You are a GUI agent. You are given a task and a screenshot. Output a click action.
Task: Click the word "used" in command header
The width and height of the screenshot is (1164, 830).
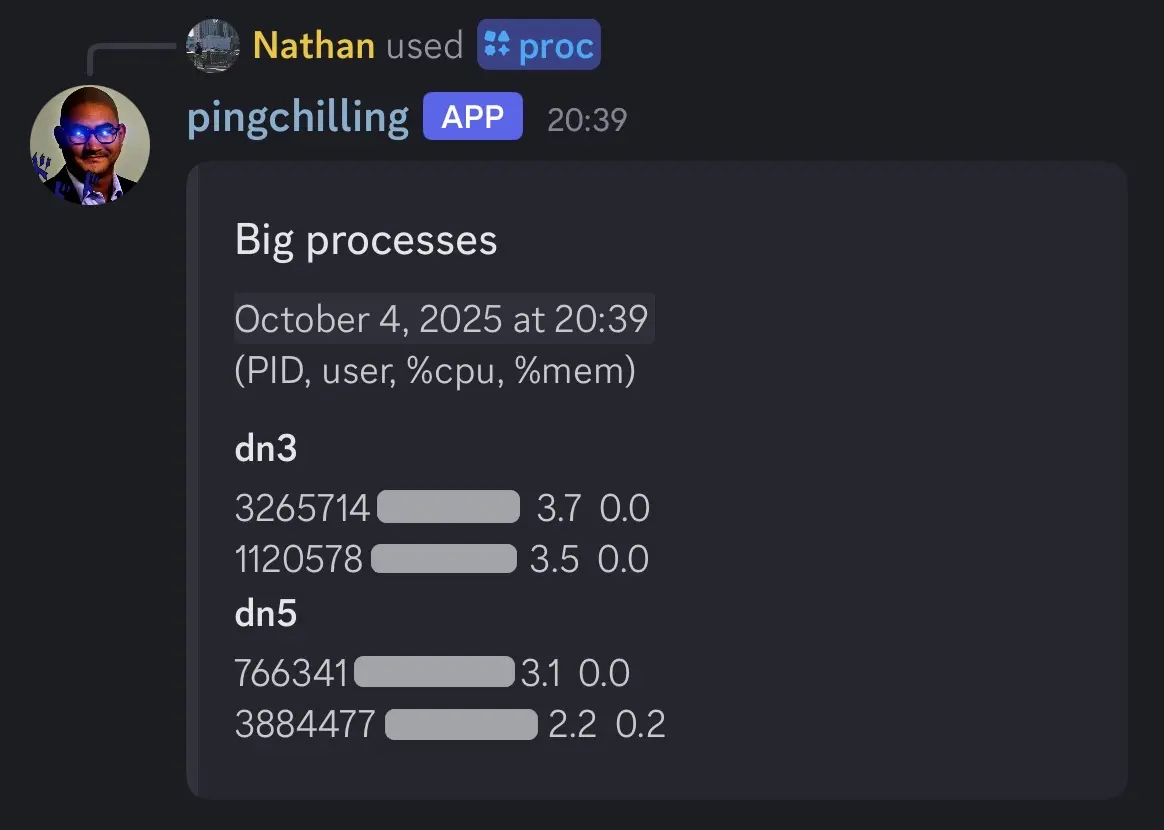click(425, 46)
